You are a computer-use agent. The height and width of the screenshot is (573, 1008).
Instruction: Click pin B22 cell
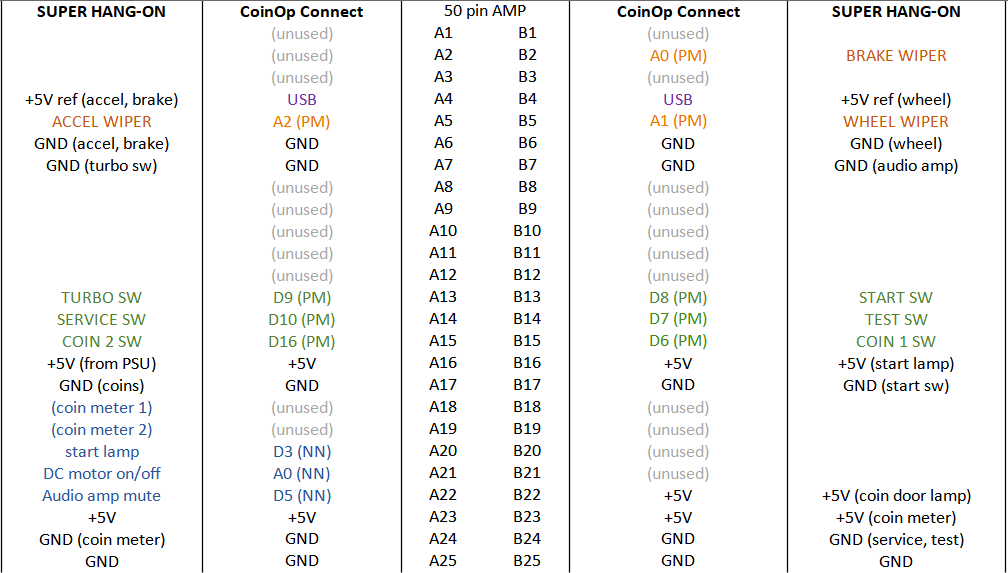click(x=527, y=496)
